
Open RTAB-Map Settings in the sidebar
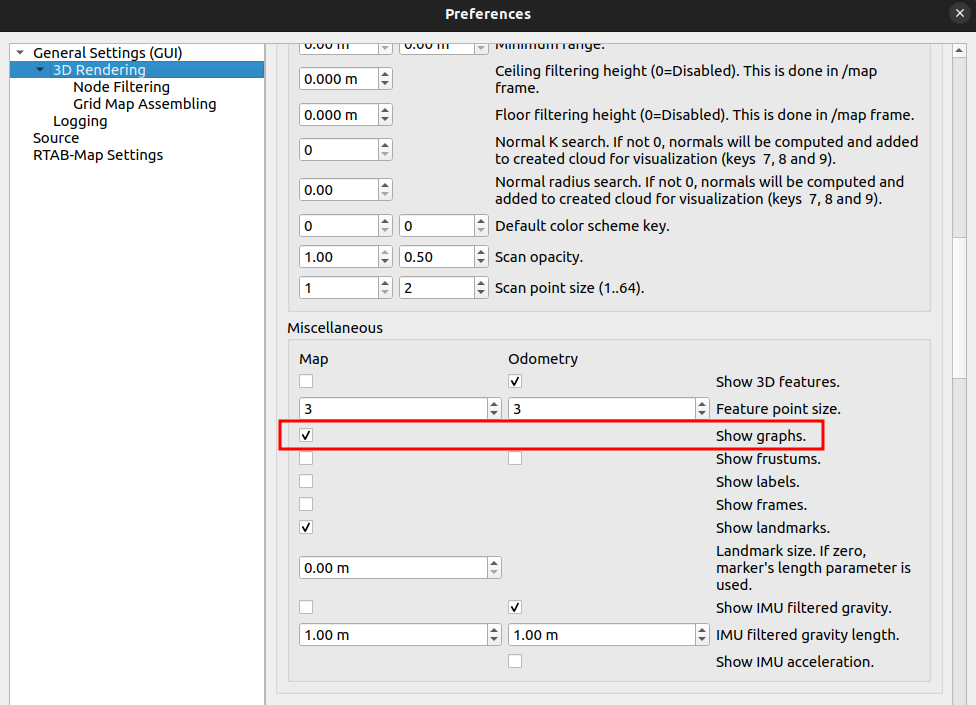click(x=98, y=155)
